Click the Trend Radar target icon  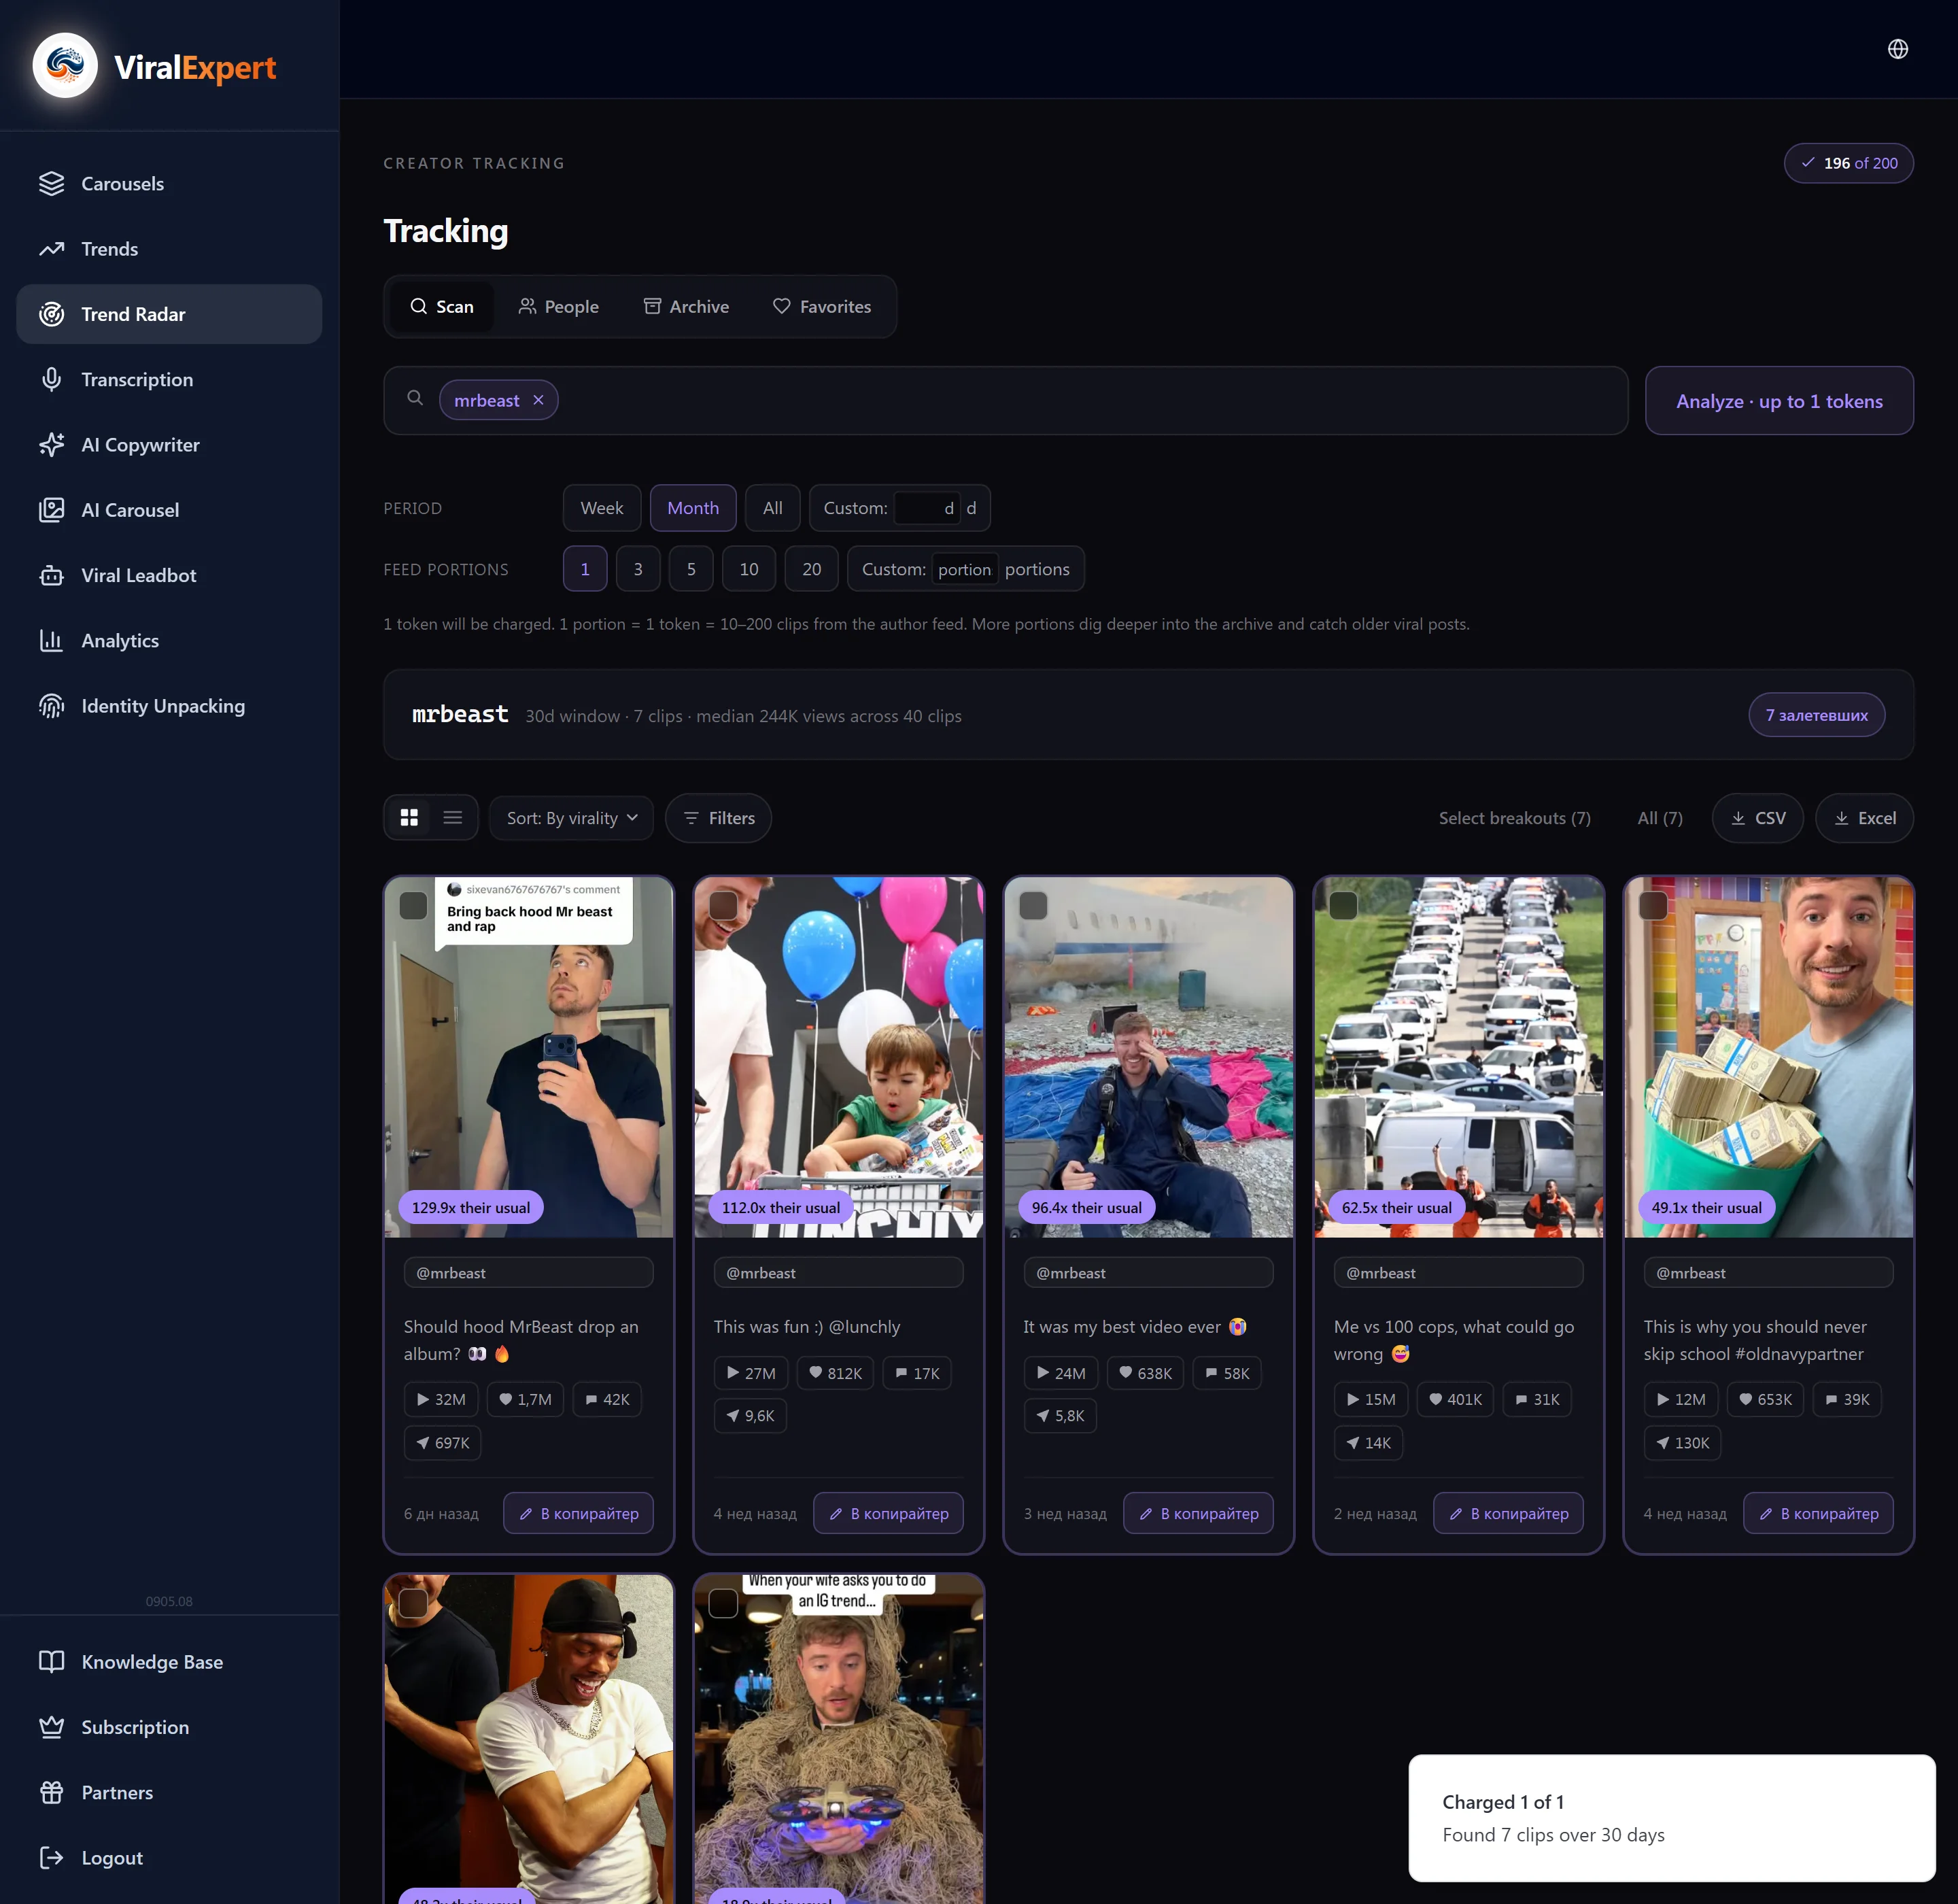(x=51, y=314)
